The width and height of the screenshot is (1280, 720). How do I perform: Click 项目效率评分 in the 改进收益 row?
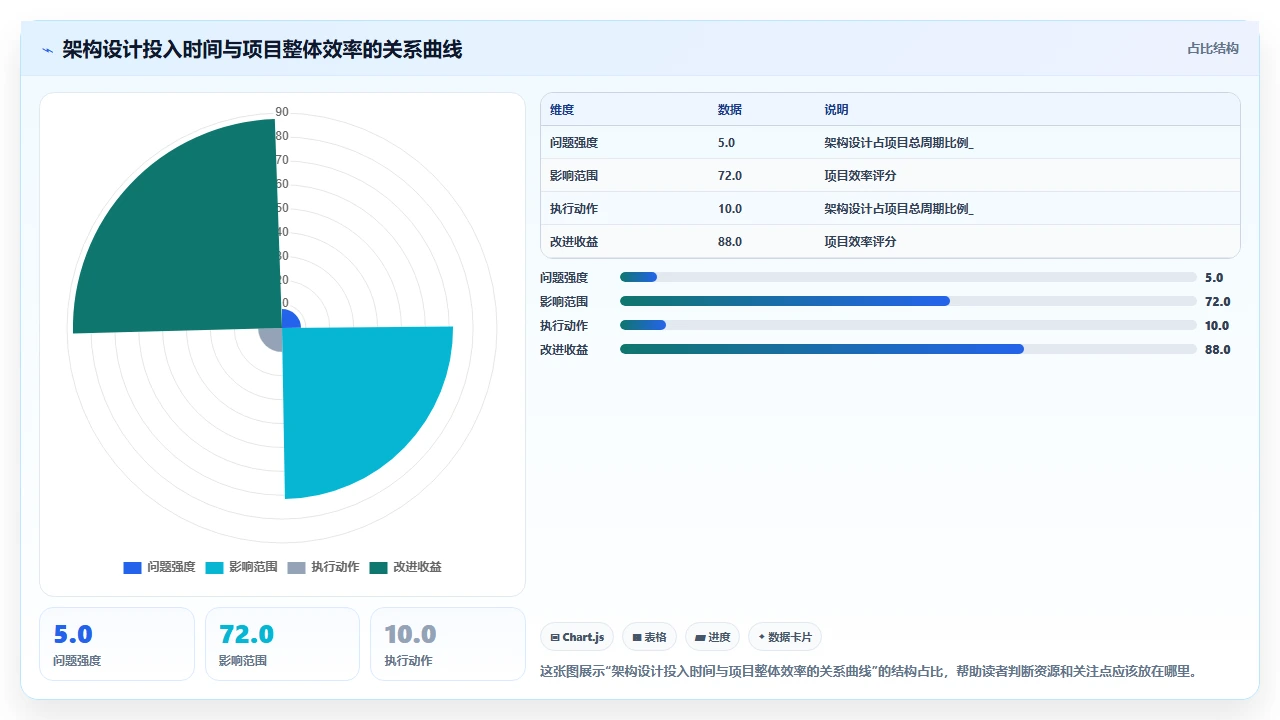(x=860, y=242)
